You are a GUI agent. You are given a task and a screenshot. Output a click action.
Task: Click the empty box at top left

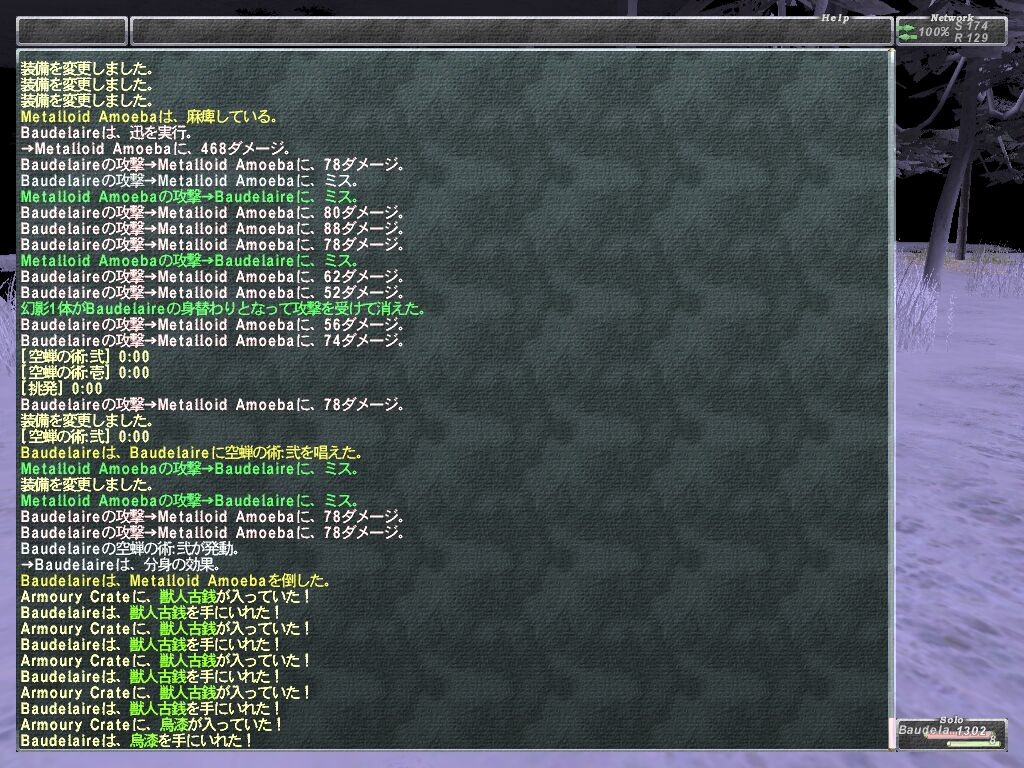point(72,31)
